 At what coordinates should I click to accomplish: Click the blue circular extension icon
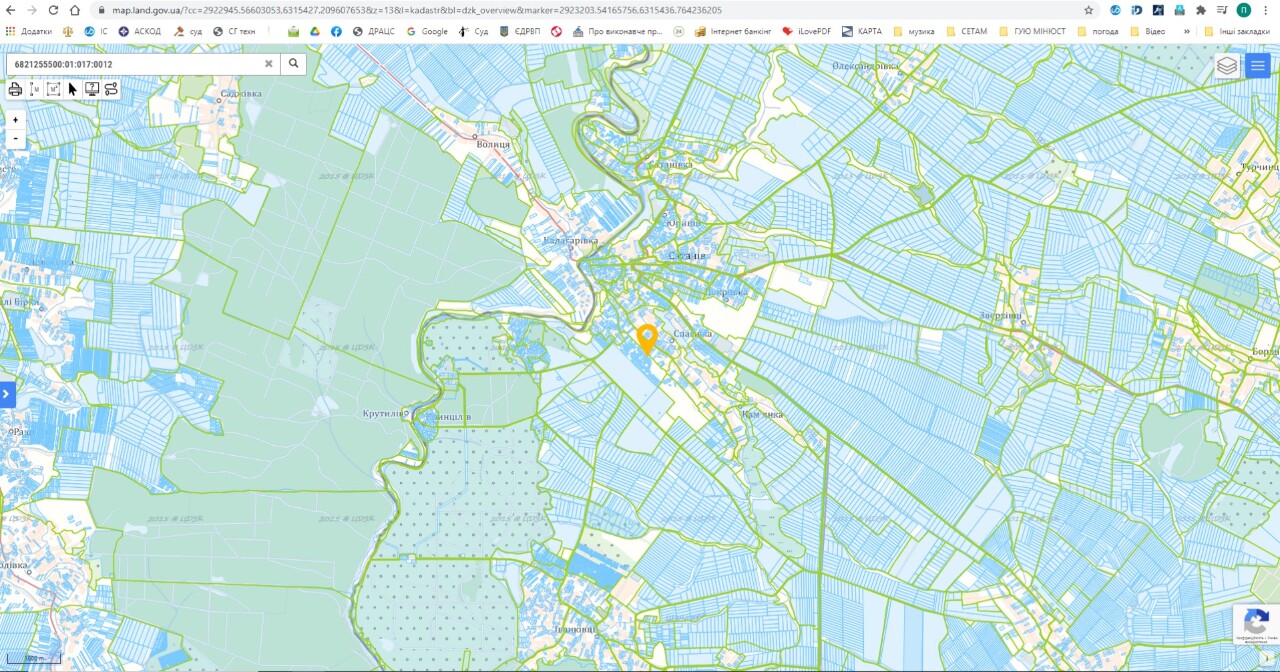[x=1115, y=10]
